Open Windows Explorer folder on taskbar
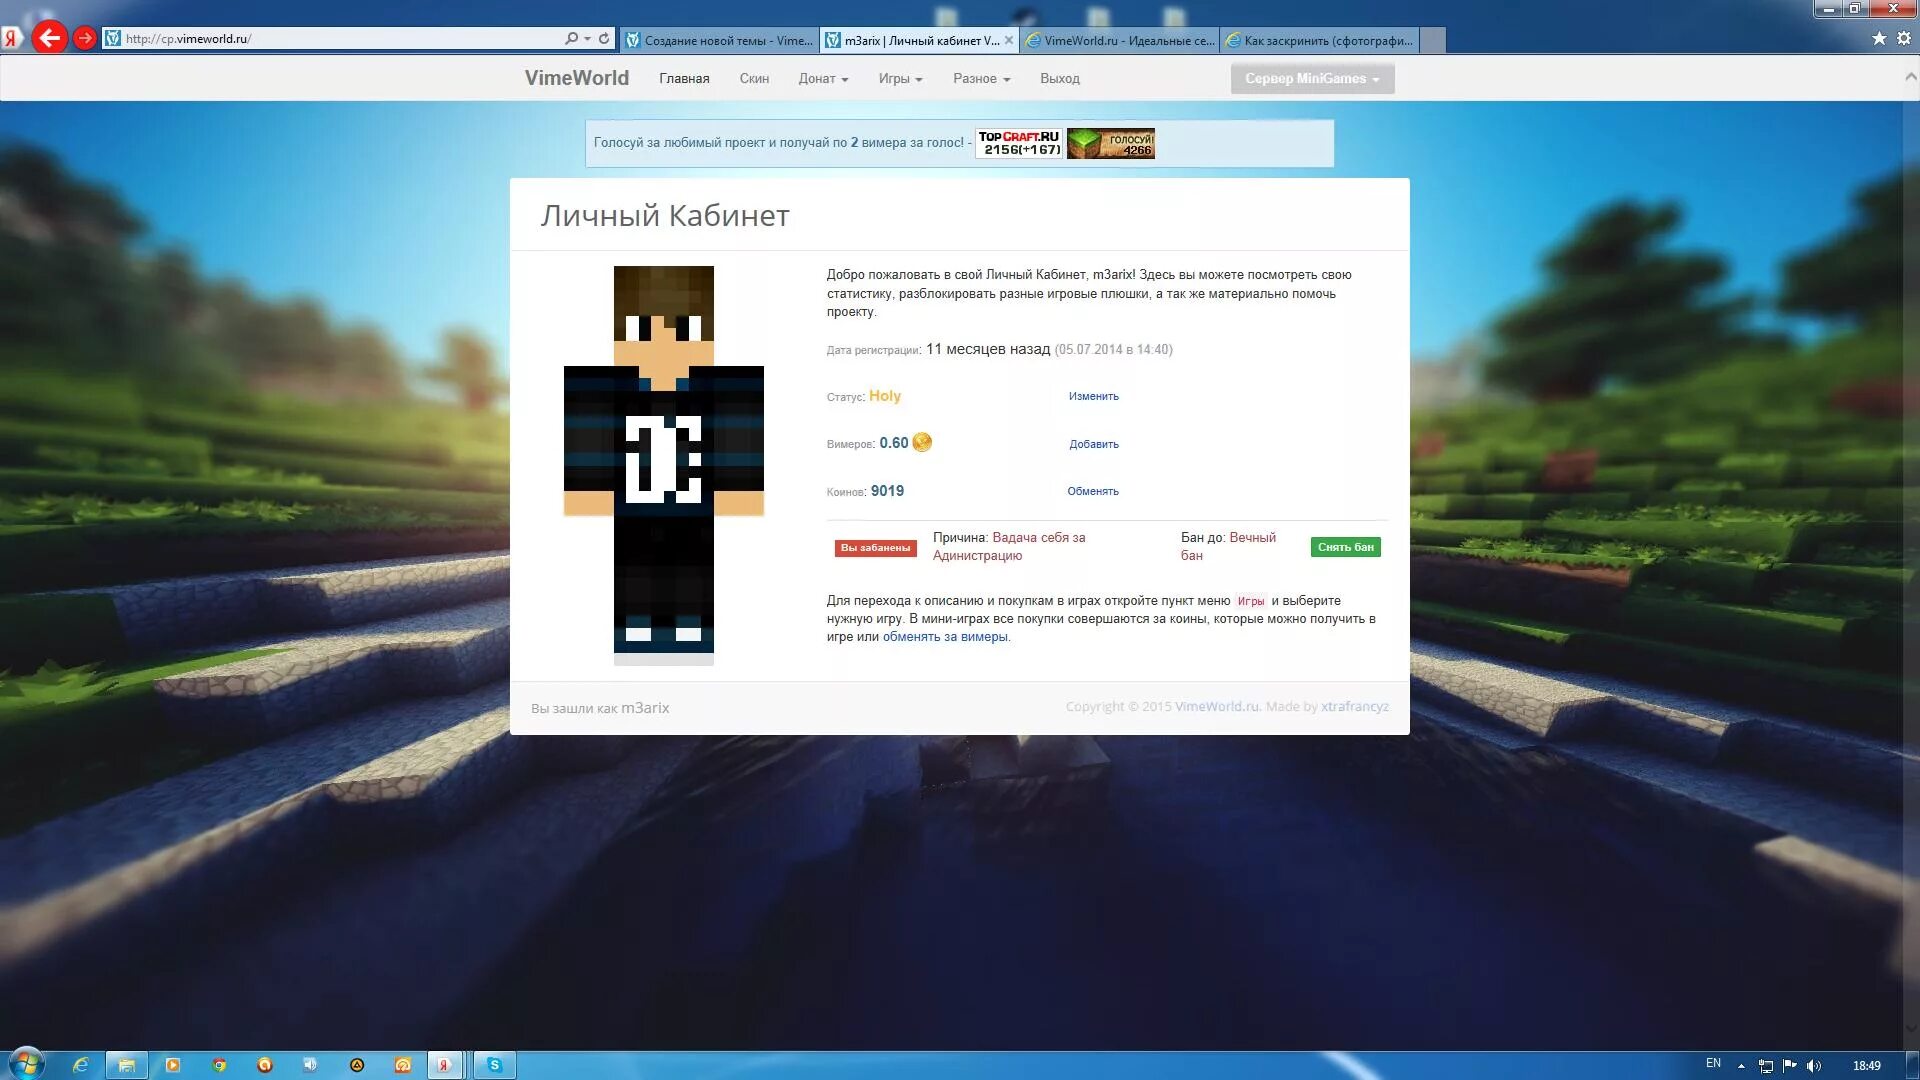The width and height of the screenshot is (1920, 1080). 127,1065
